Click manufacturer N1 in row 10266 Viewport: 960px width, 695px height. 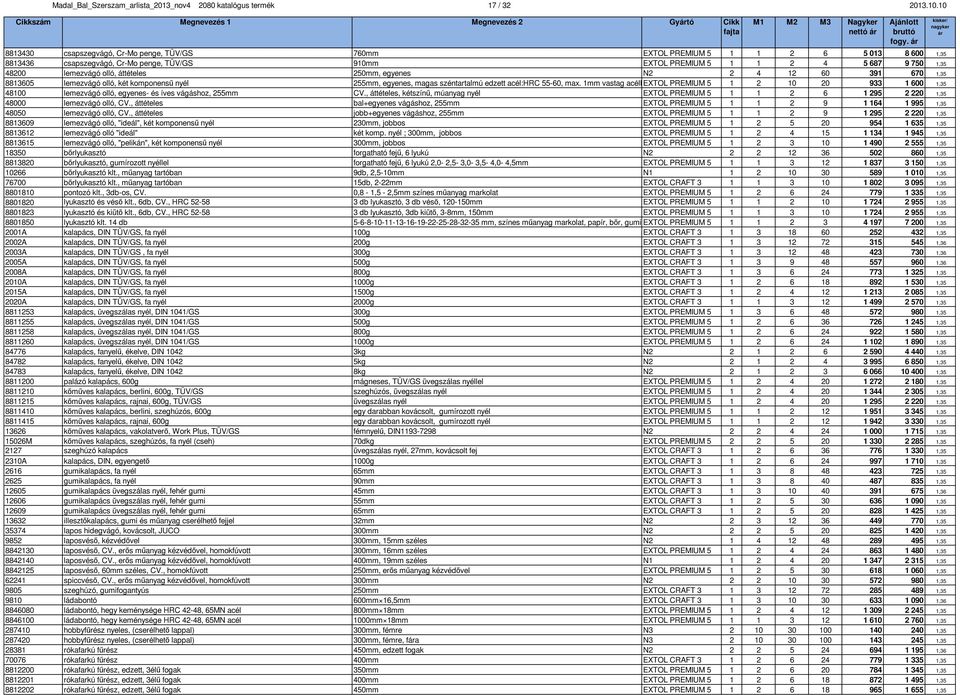tap(648, 173)
